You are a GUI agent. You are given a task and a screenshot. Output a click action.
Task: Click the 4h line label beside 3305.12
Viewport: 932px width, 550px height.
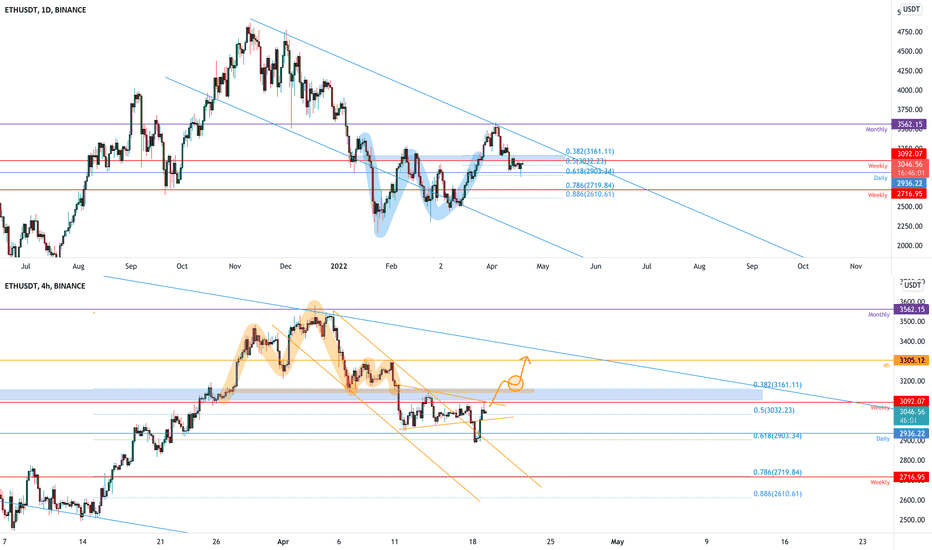click(x=886, y=365)
